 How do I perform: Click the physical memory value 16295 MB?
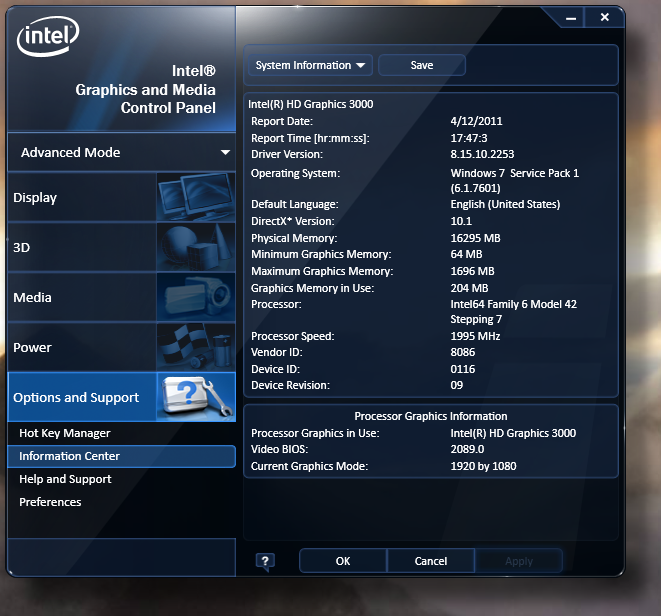pos(475,238)
